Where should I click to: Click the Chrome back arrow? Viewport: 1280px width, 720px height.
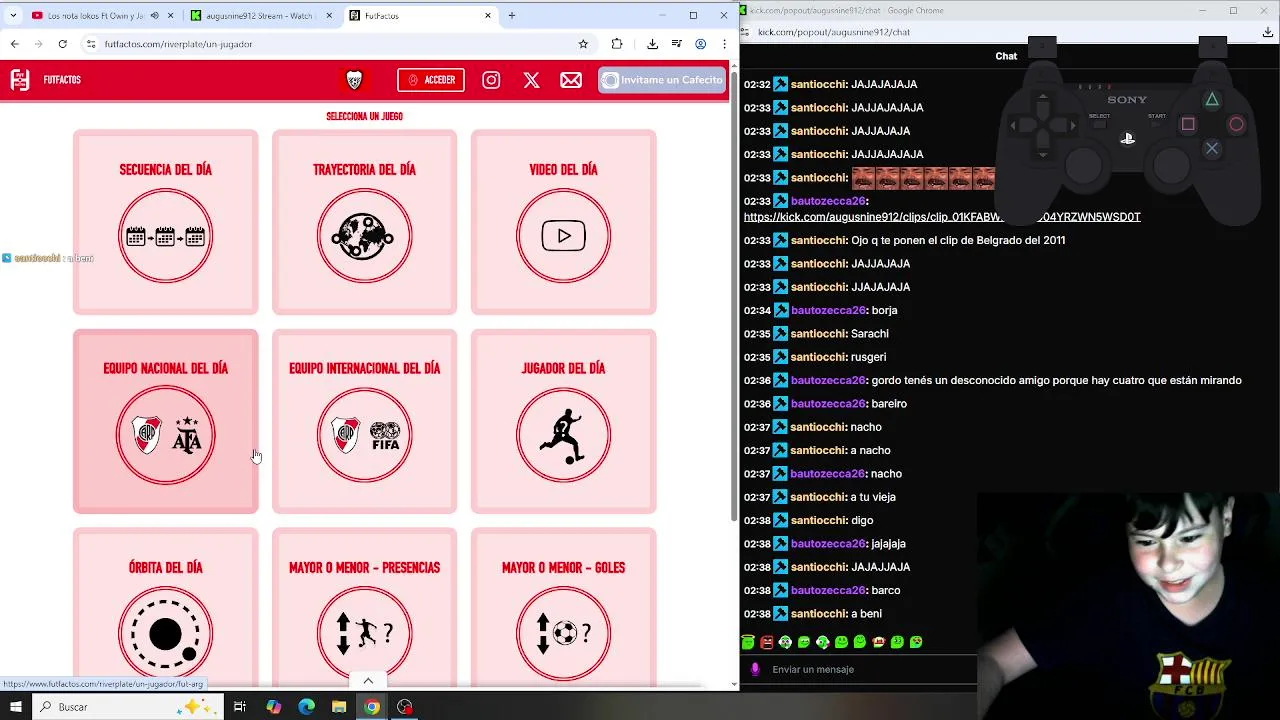tap(14, 44)
